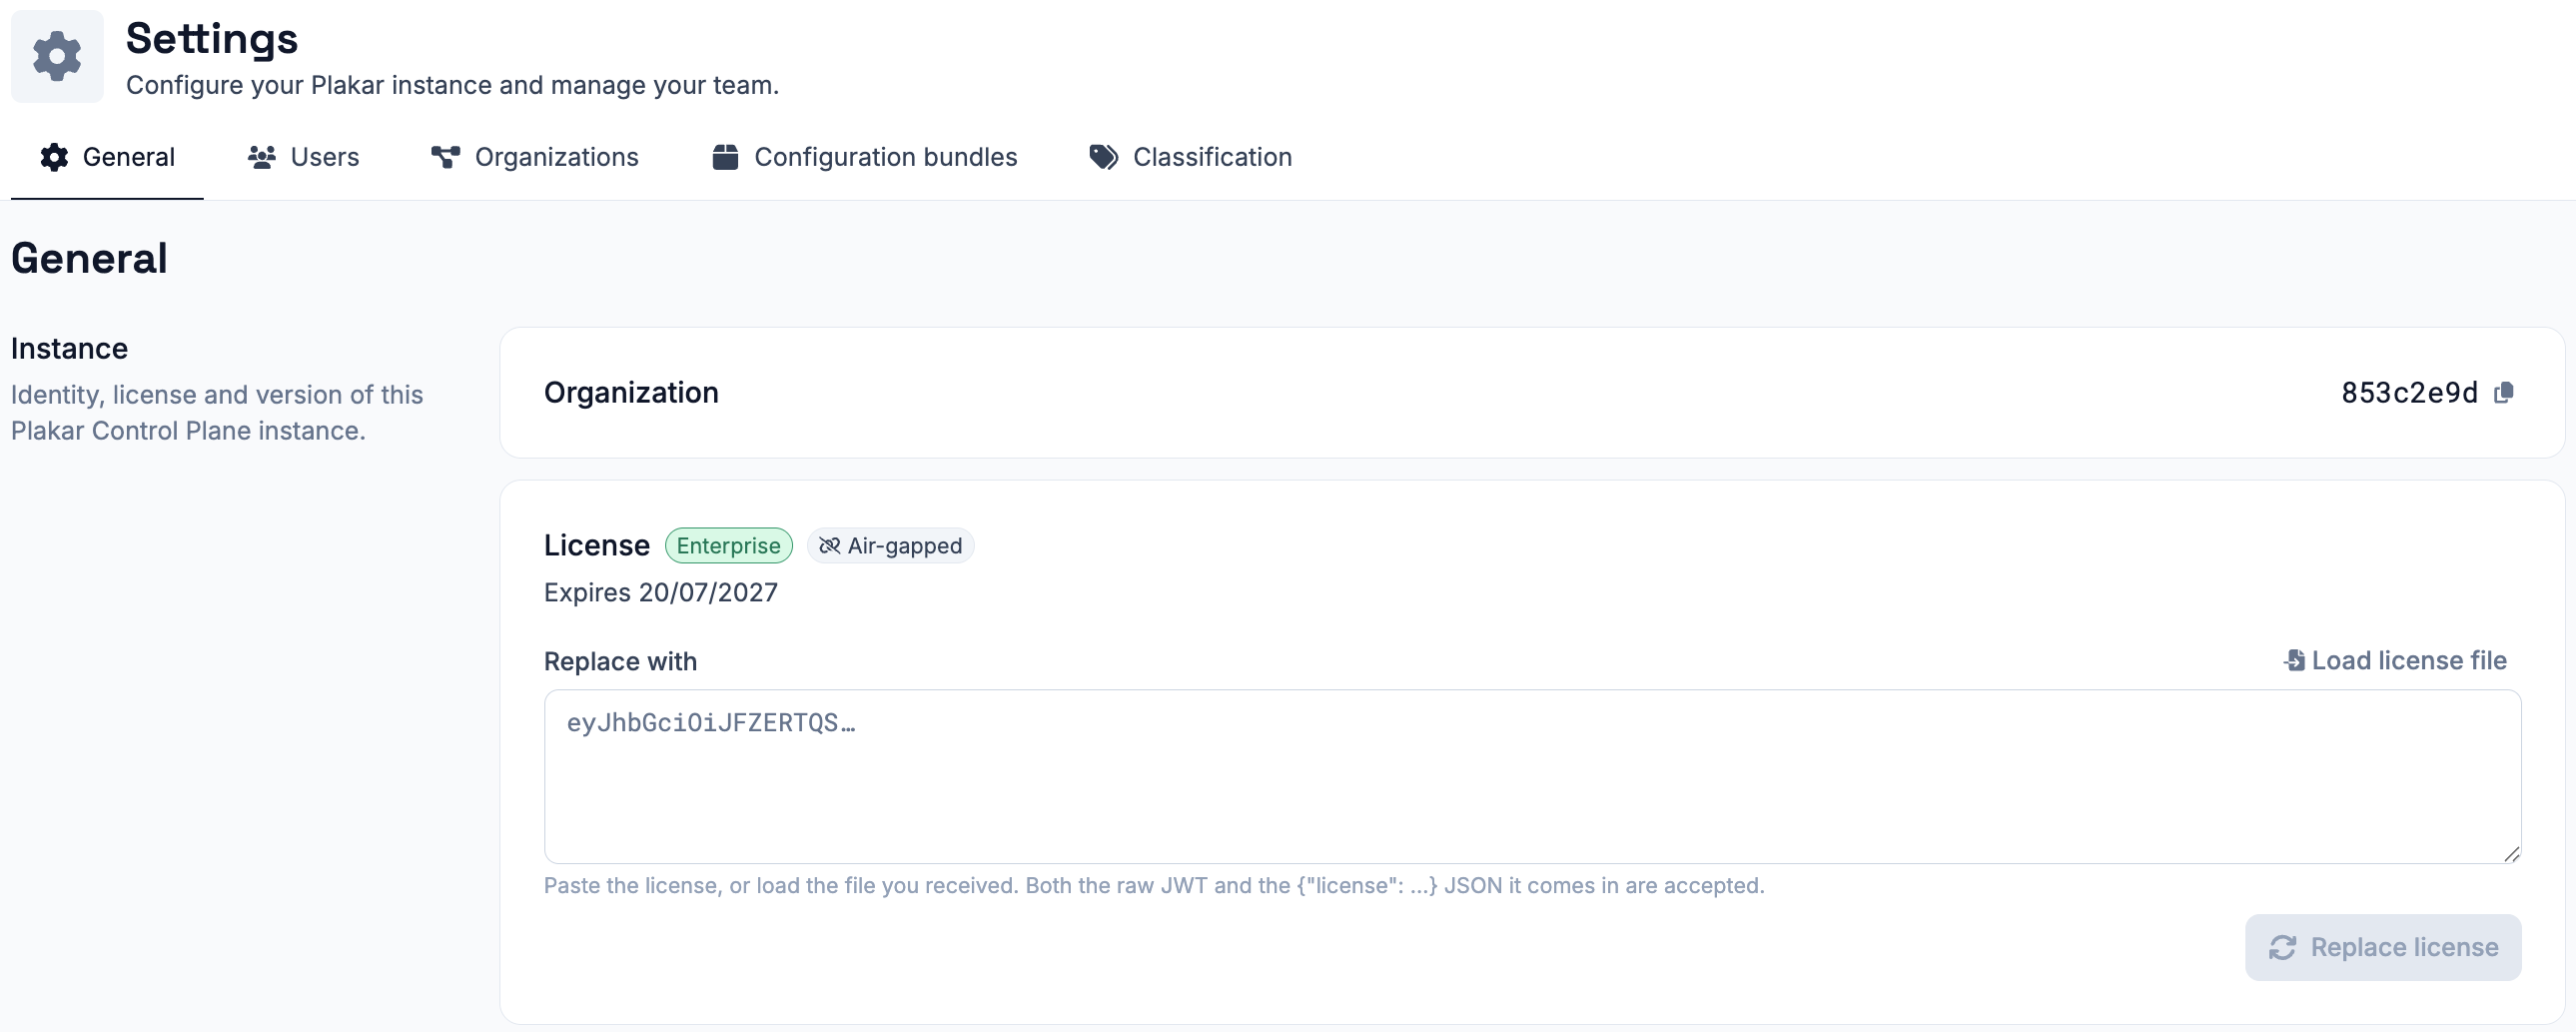Click the License heading
The image size is (2576, 1032).
pos(597,546)
